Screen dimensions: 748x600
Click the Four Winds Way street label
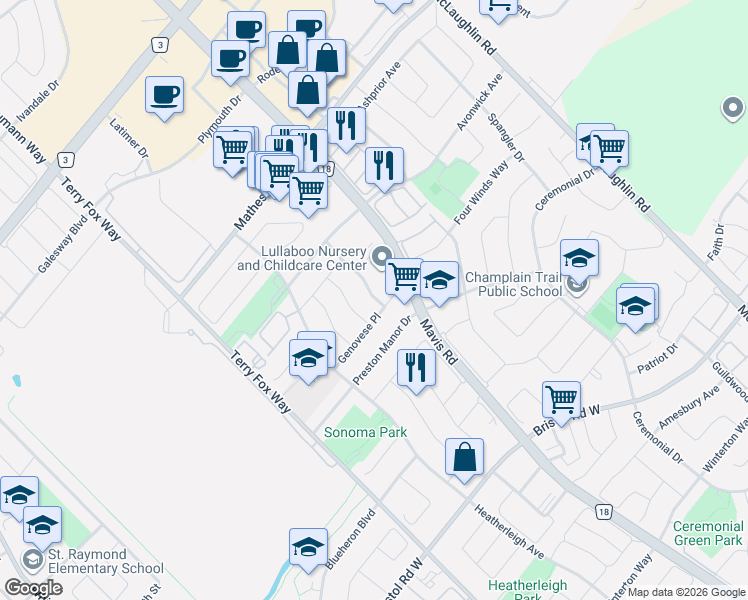point(481,193)
